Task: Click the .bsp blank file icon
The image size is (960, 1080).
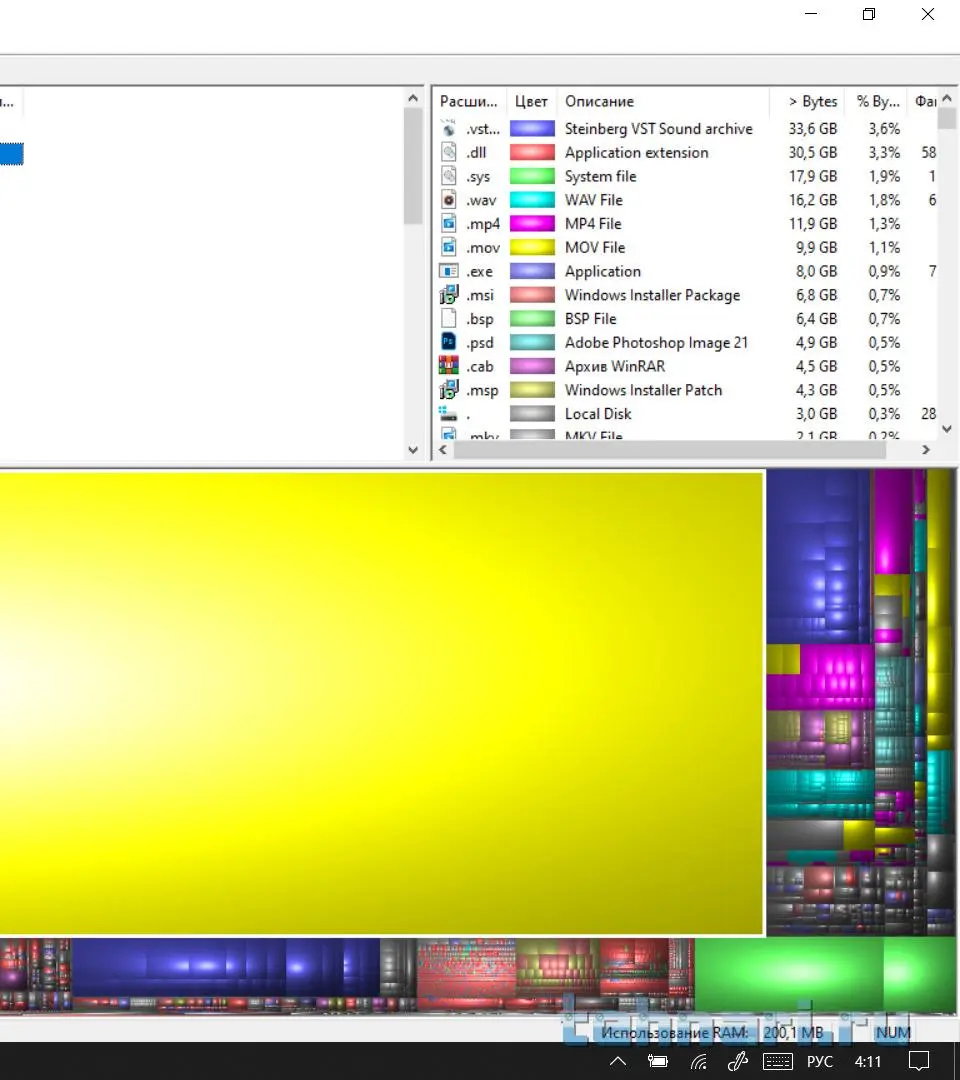Action: click(448, 319)
